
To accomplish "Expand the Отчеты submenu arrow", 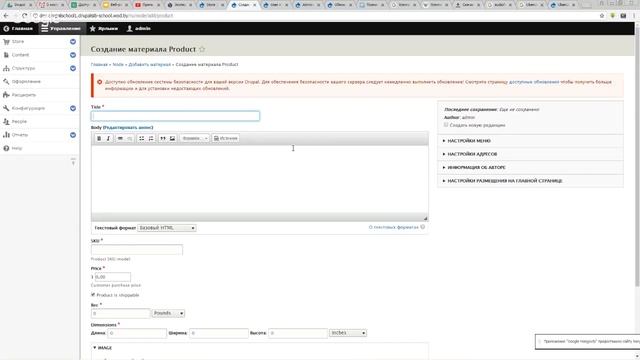I will pos(73,135).
